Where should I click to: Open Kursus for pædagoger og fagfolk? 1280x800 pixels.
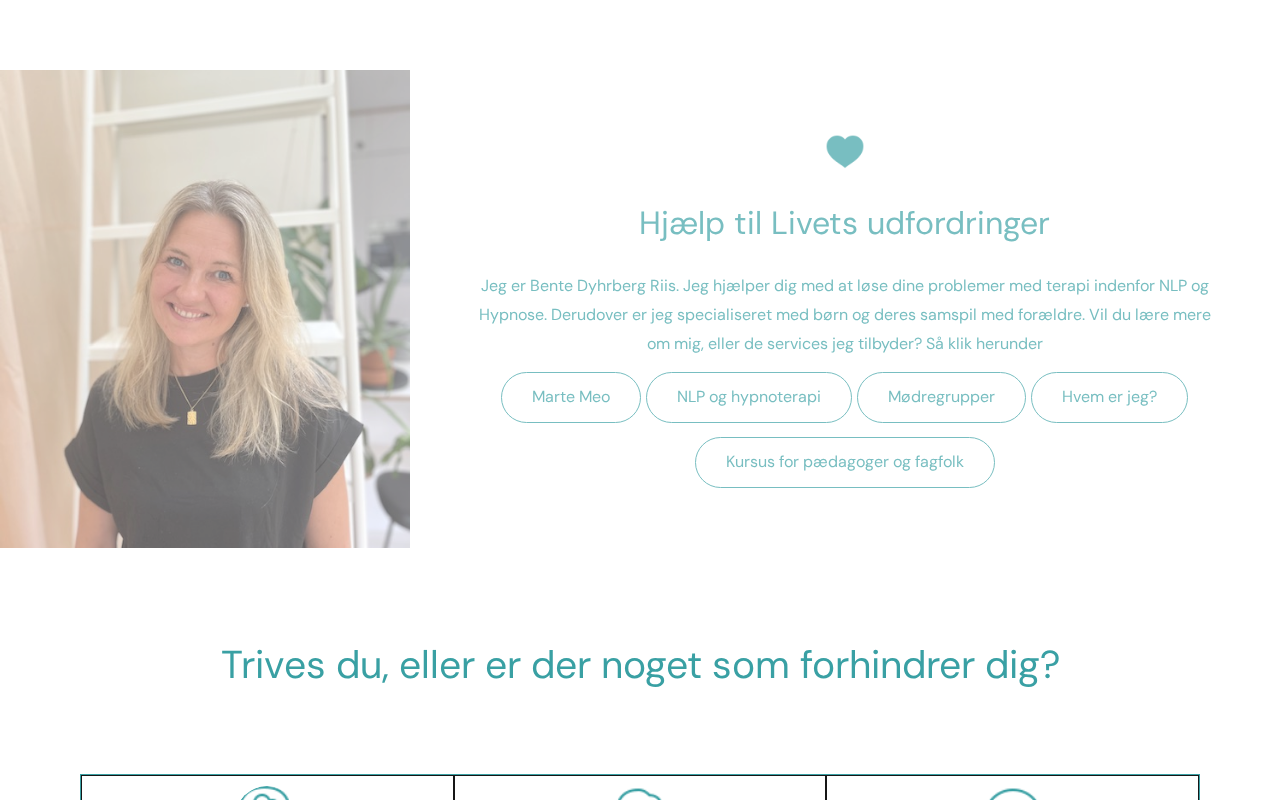[845, 462]
